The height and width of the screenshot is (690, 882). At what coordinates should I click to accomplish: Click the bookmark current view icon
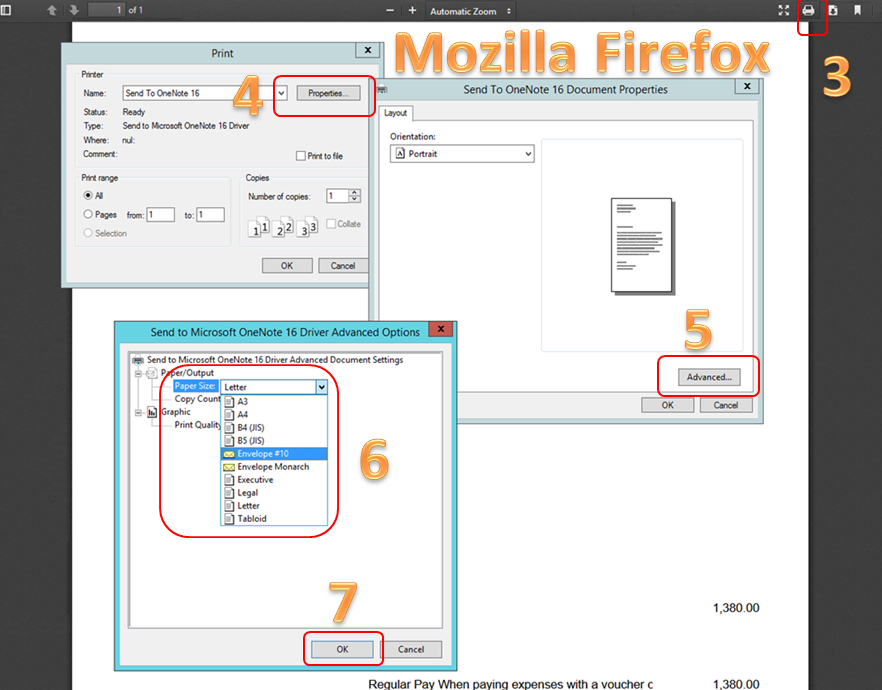click(857, 10)
